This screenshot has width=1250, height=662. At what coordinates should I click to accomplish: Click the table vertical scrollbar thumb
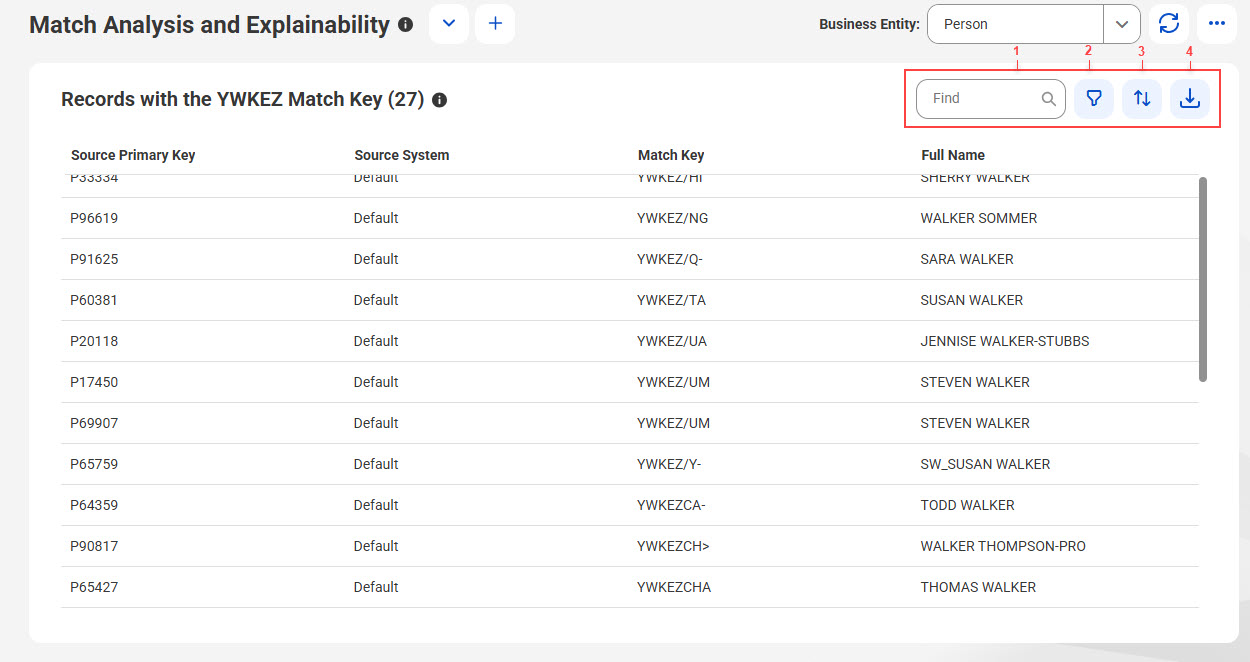click(1203, 279)
